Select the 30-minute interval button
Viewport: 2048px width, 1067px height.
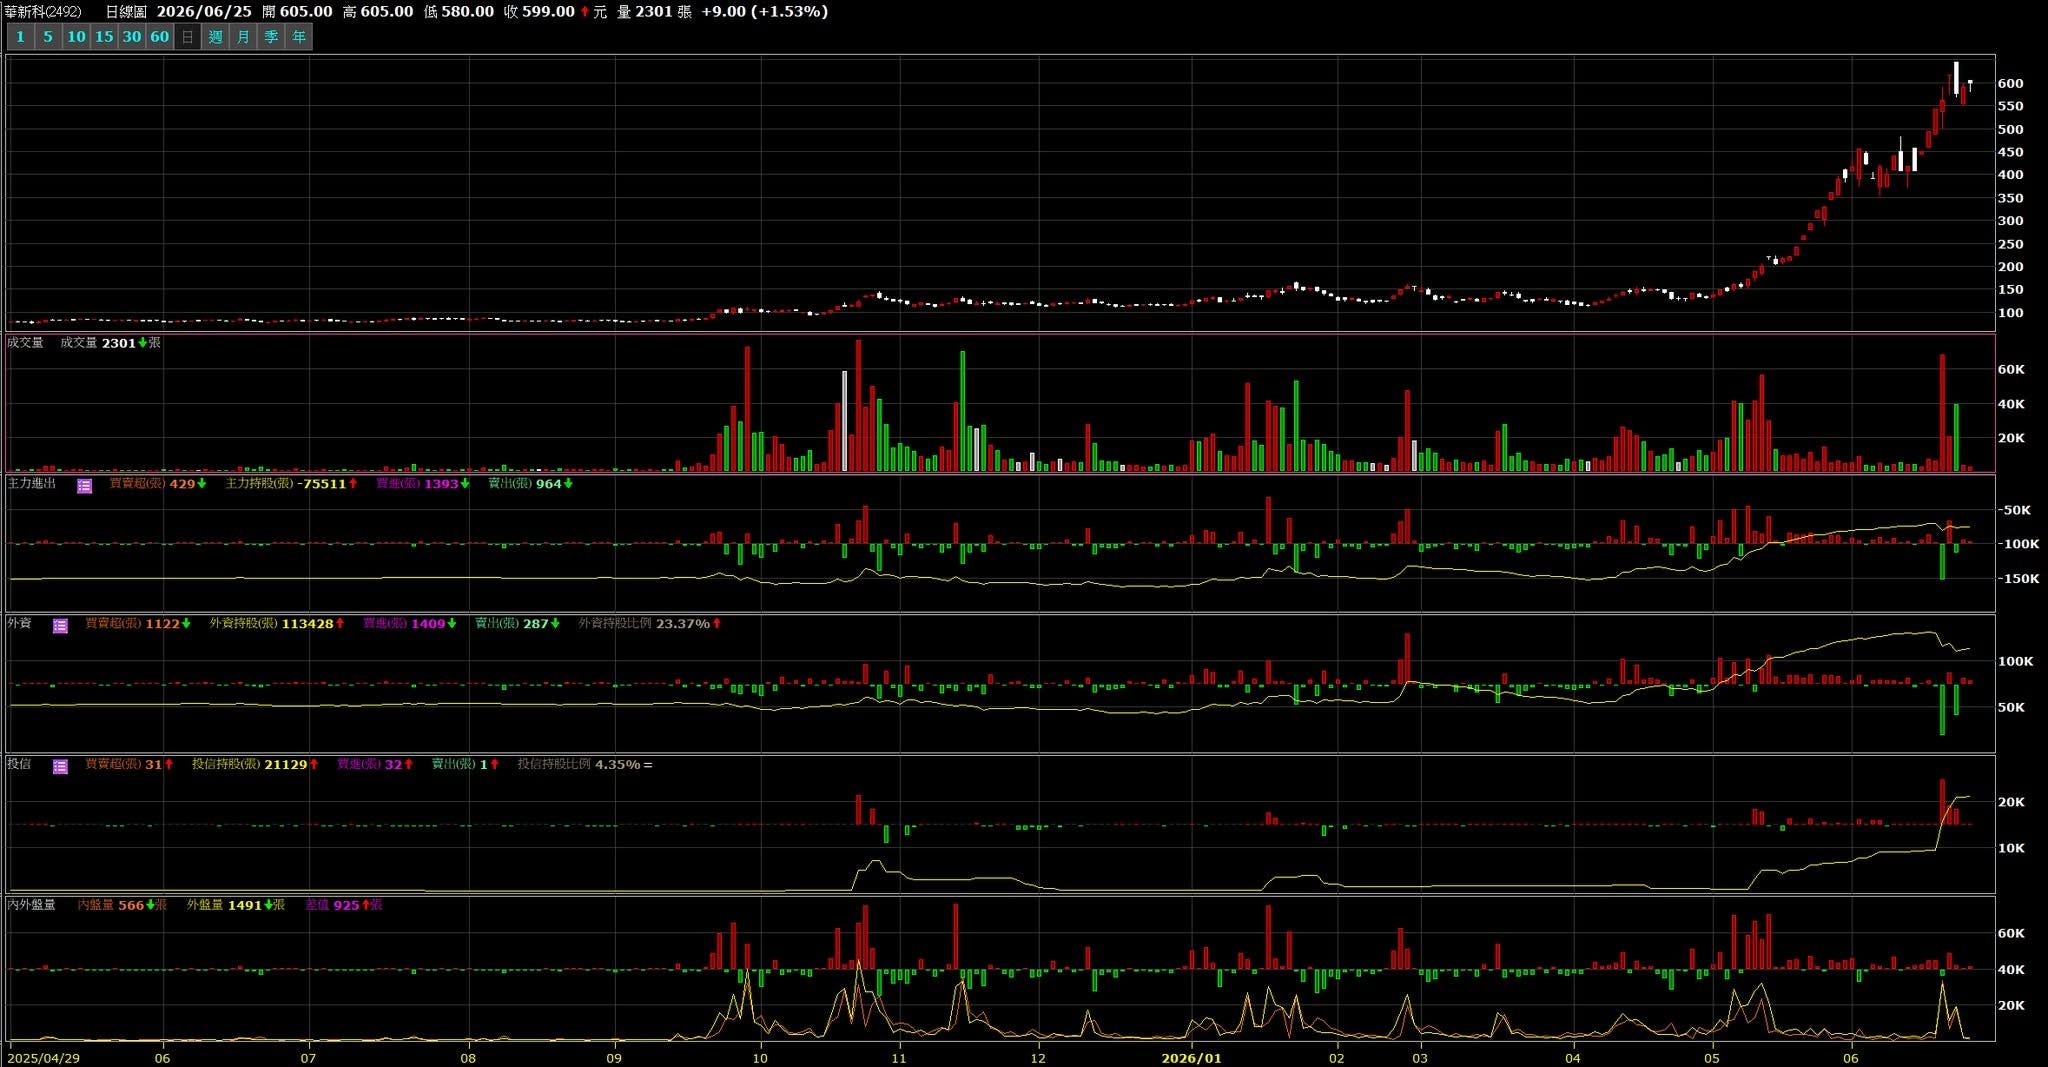132,37
